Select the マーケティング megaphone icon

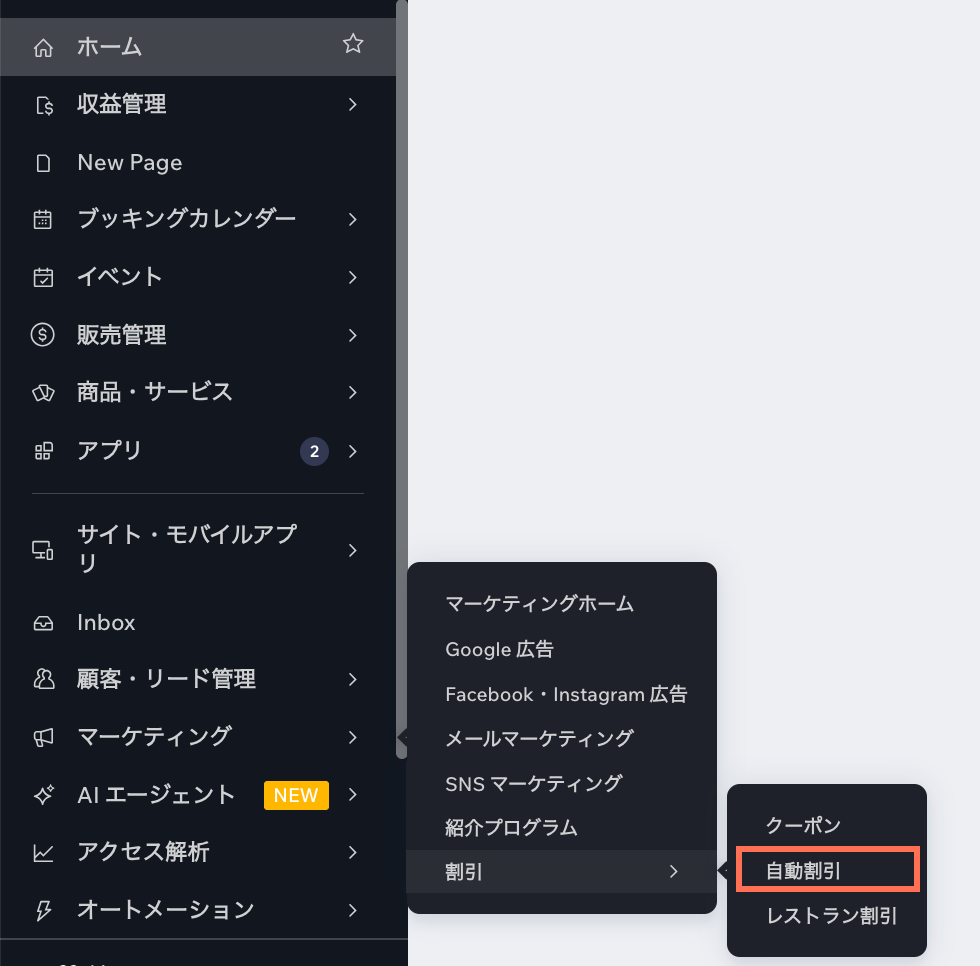click(43, 737)
